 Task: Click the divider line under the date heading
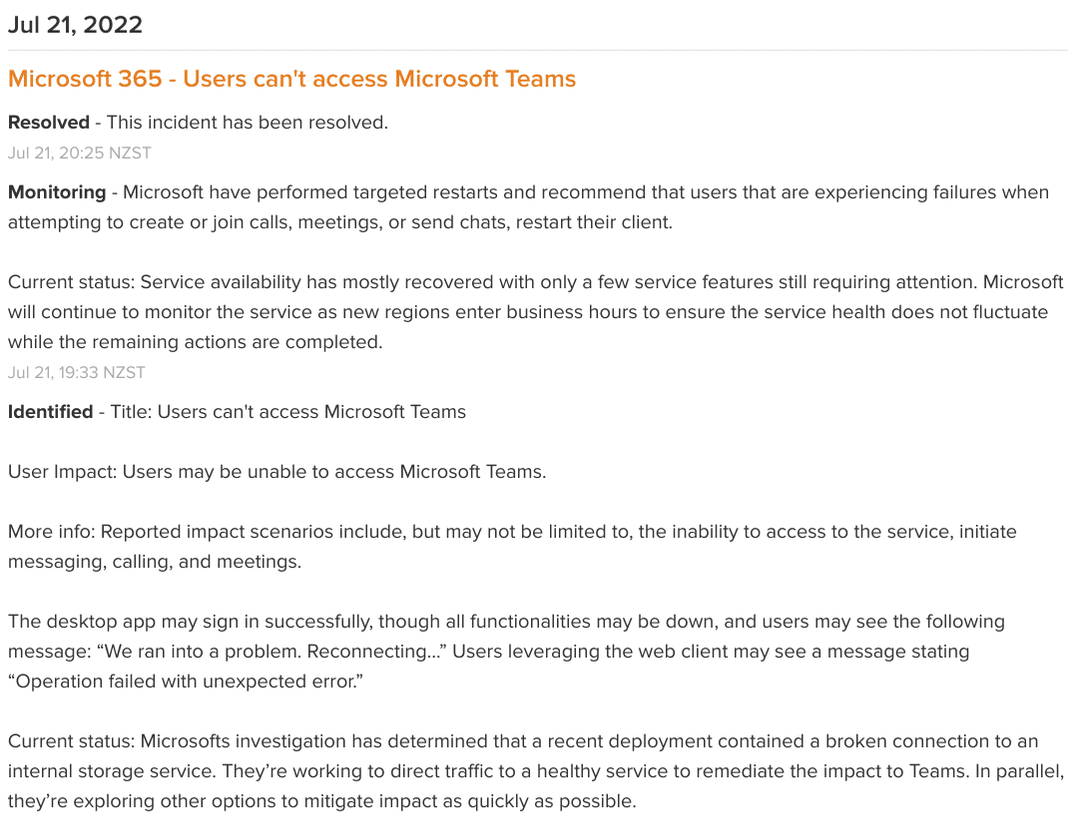(538, 50)
